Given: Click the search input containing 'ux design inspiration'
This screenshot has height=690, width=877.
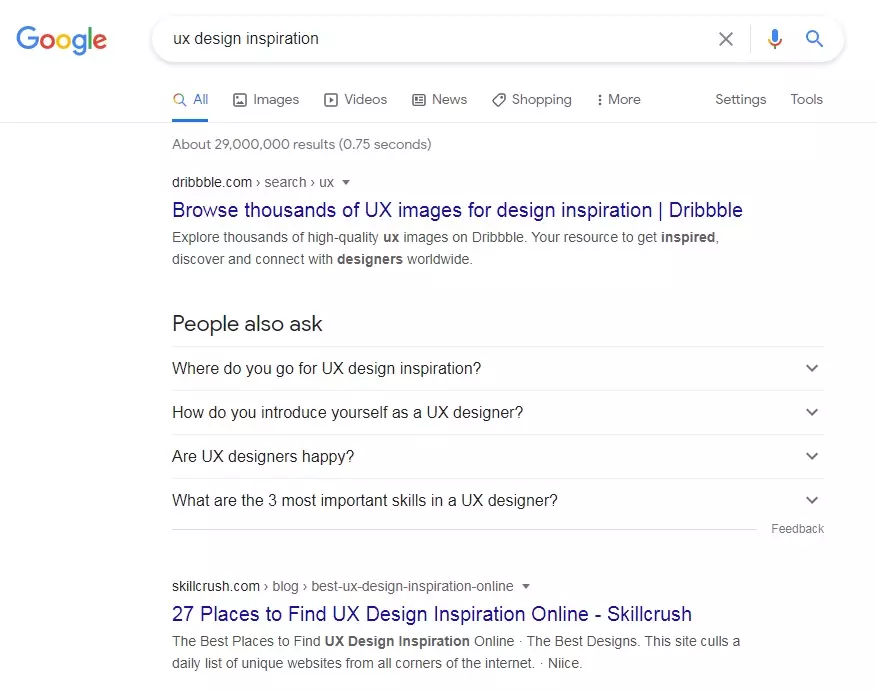Looking at the screenshot, I should (436, 39).
